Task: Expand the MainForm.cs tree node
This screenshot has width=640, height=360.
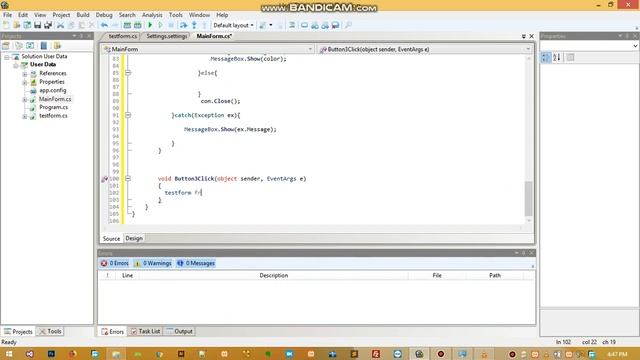Action: [x=25, y=100]
